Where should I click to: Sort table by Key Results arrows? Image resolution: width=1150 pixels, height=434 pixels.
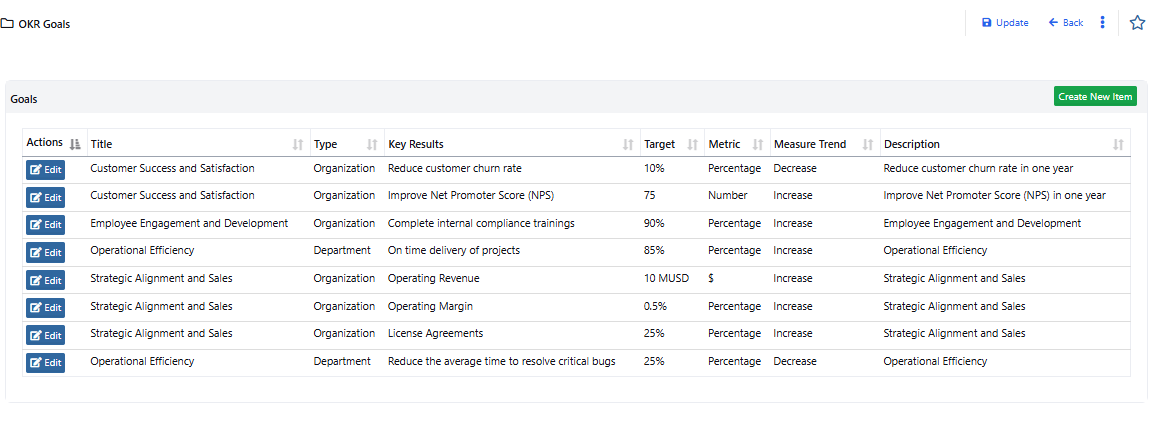coord(628,145)
